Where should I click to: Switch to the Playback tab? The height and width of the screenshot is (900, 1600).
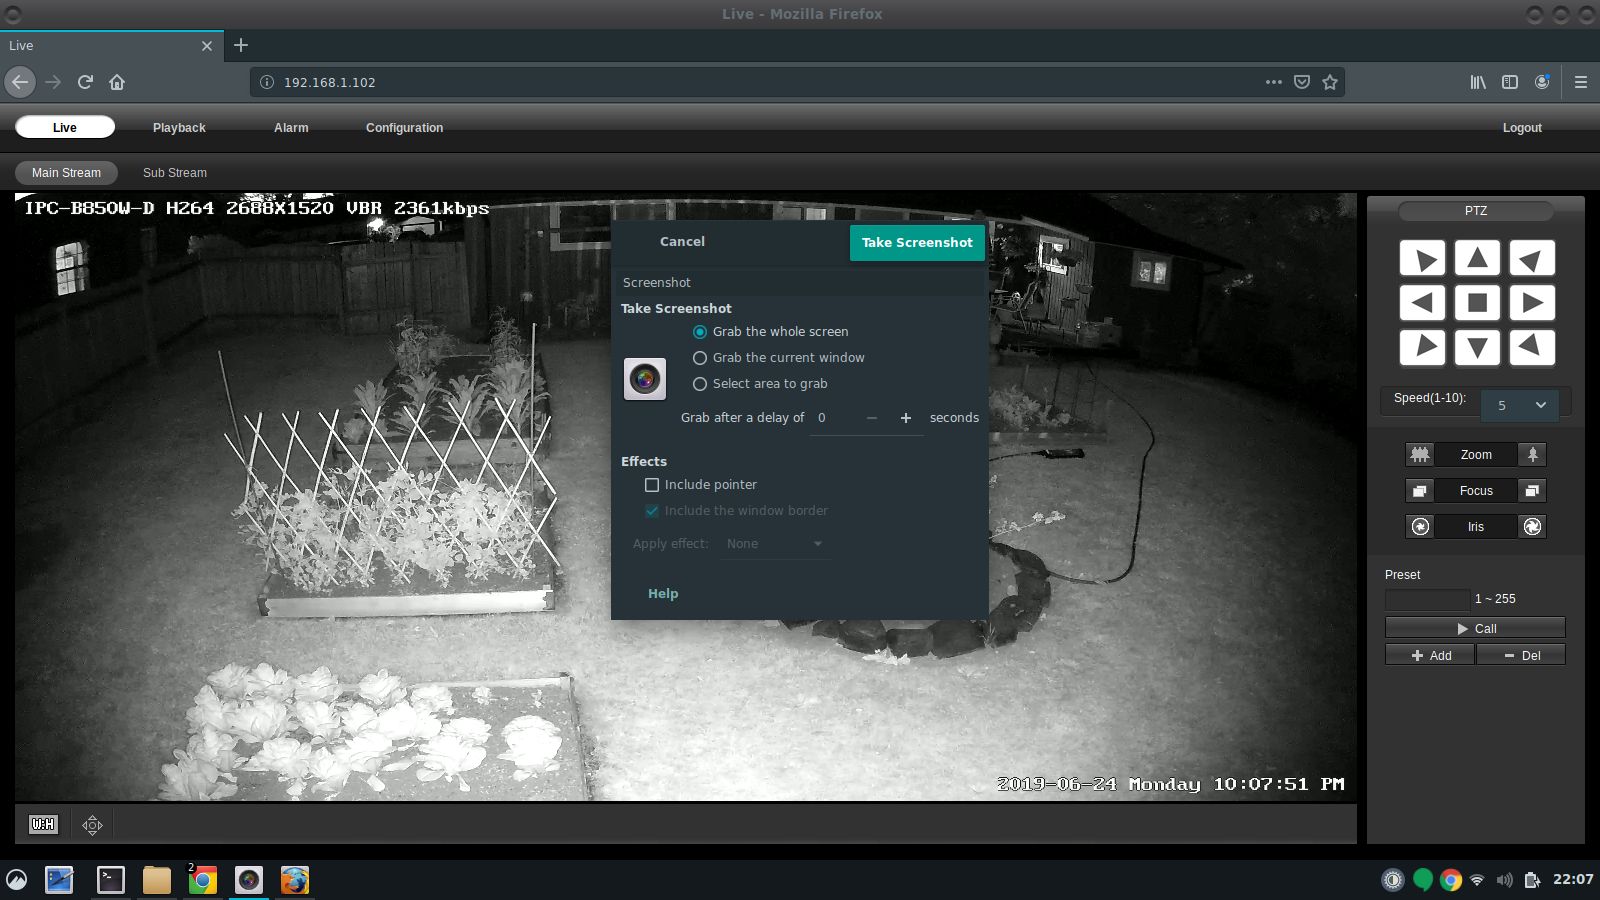[179, 128]
